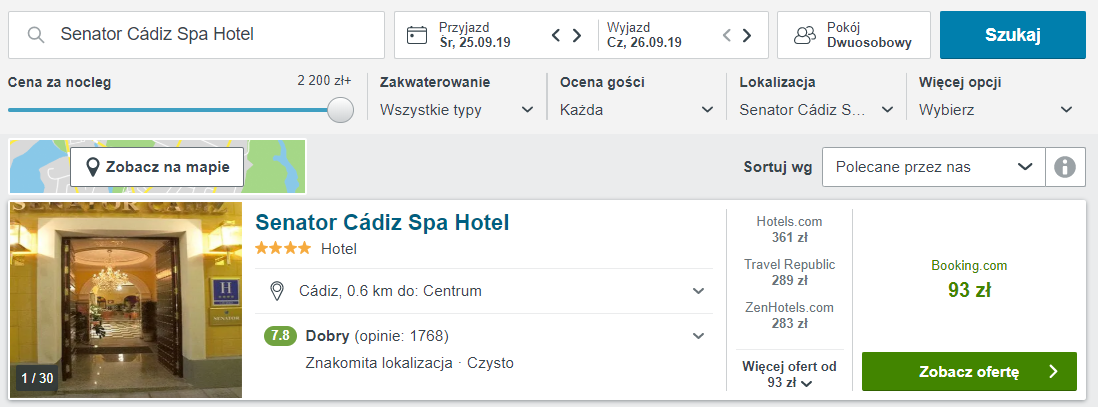
Task: Expand the Cádiz location details chevron
Action: (x=698, y=291)
